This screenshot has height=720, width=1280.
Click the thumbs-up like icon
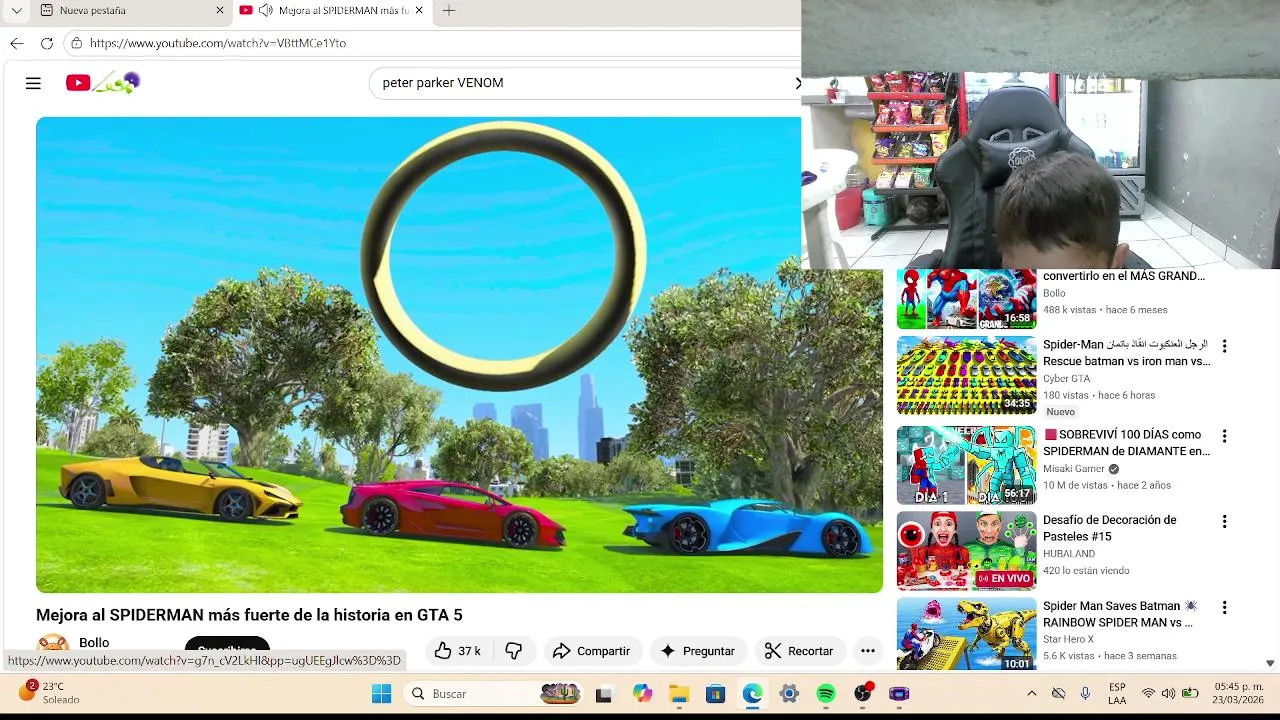click(443, 651)
